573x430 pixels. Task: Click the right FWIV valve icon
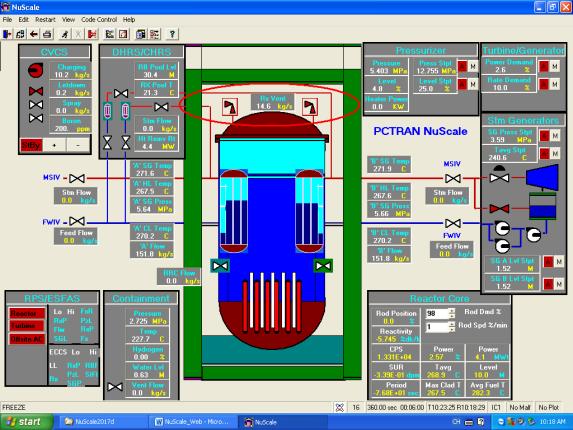(x=453, y=223)
